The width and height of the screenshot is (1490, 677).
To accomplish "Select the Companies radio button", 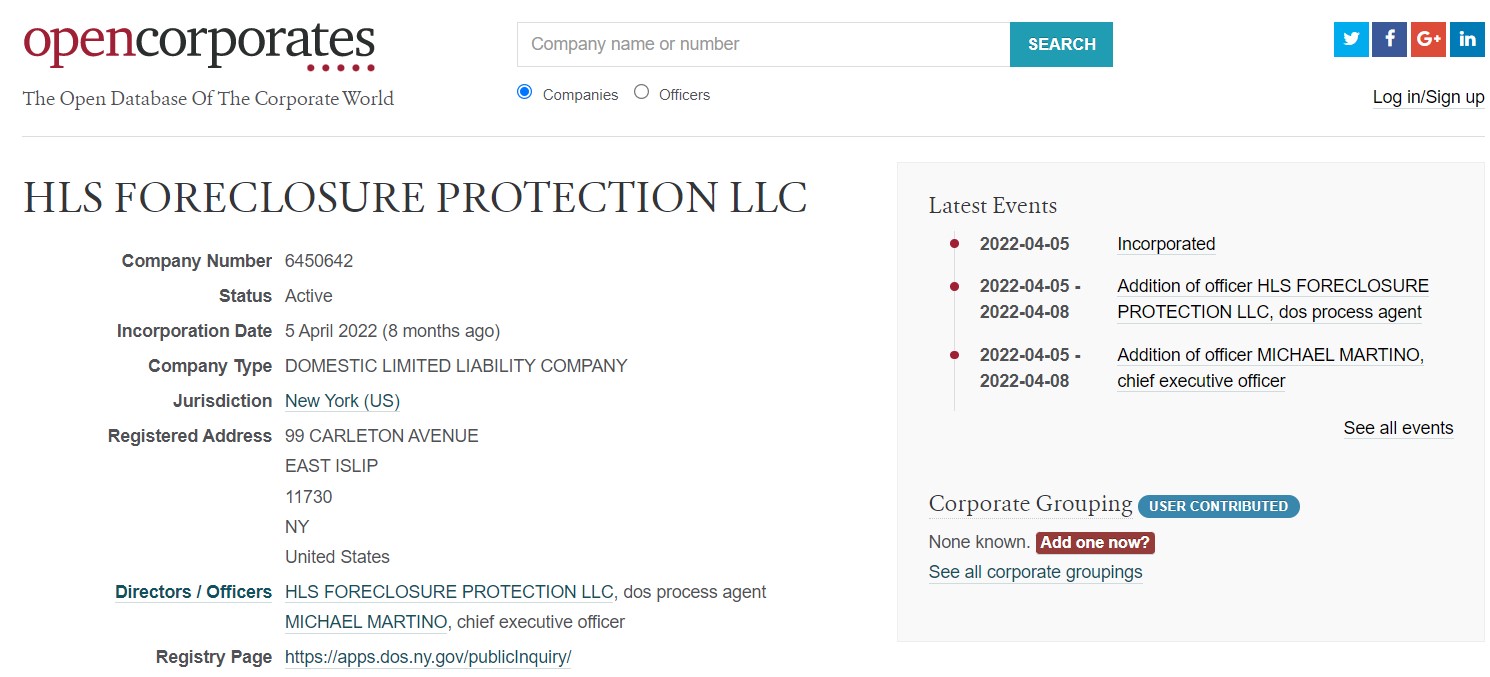I will click(x=525, y=93).
